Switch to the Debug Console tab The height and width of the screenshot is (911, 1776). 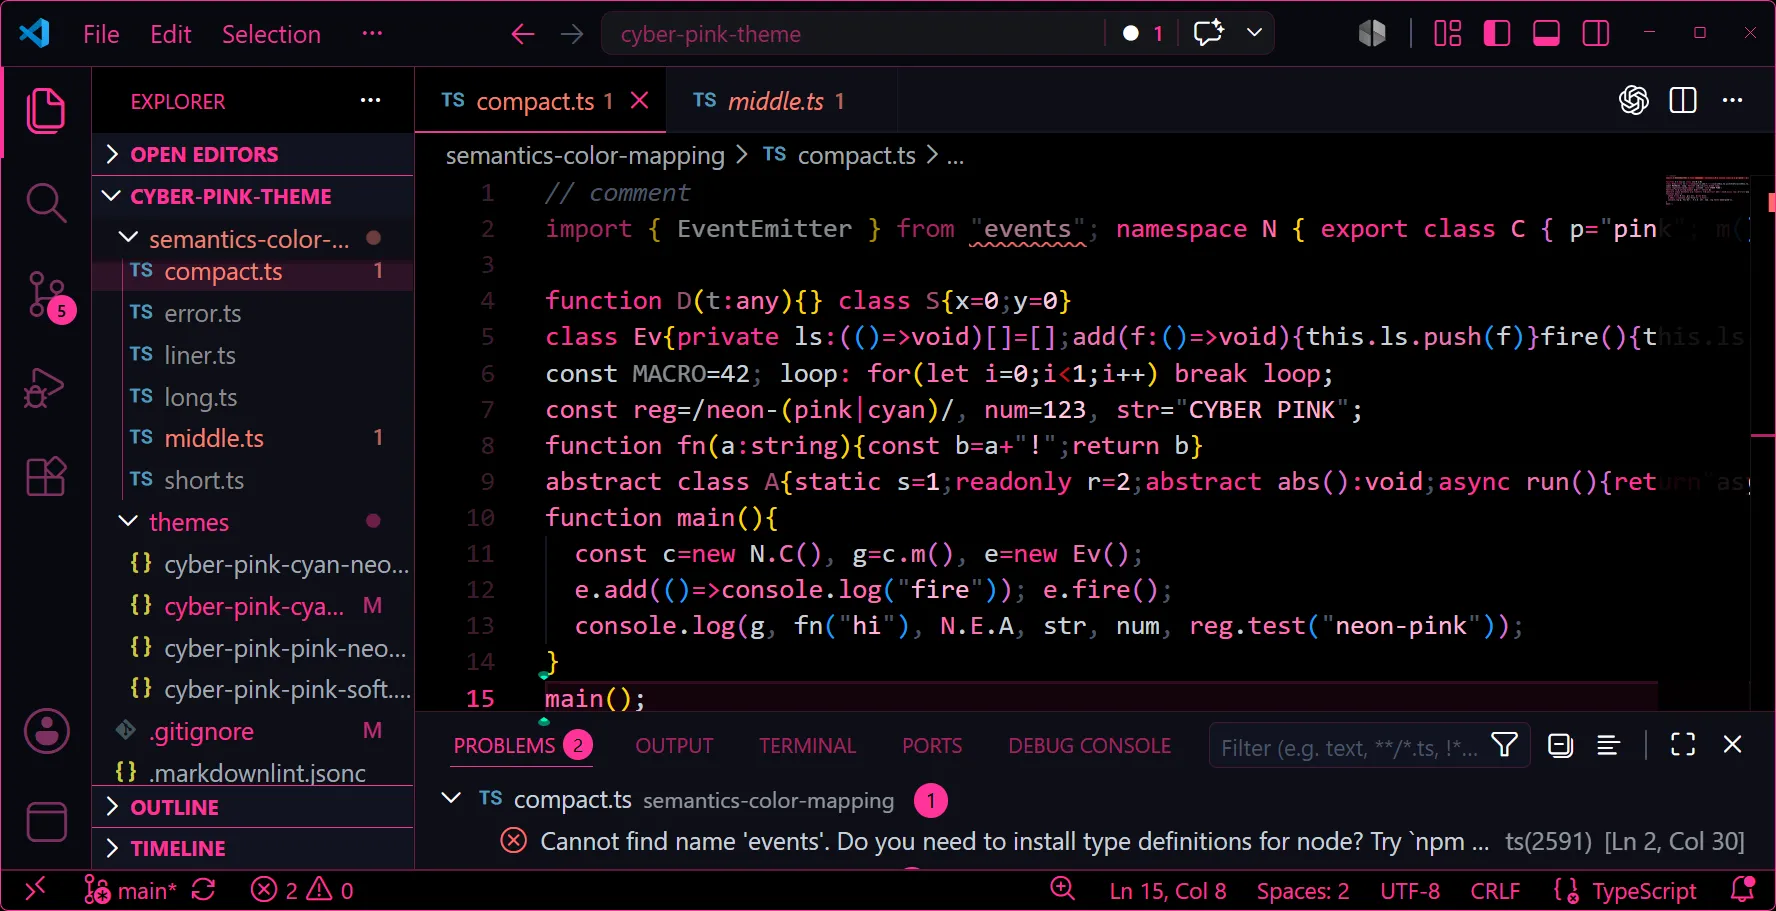tap(1089, 746)
